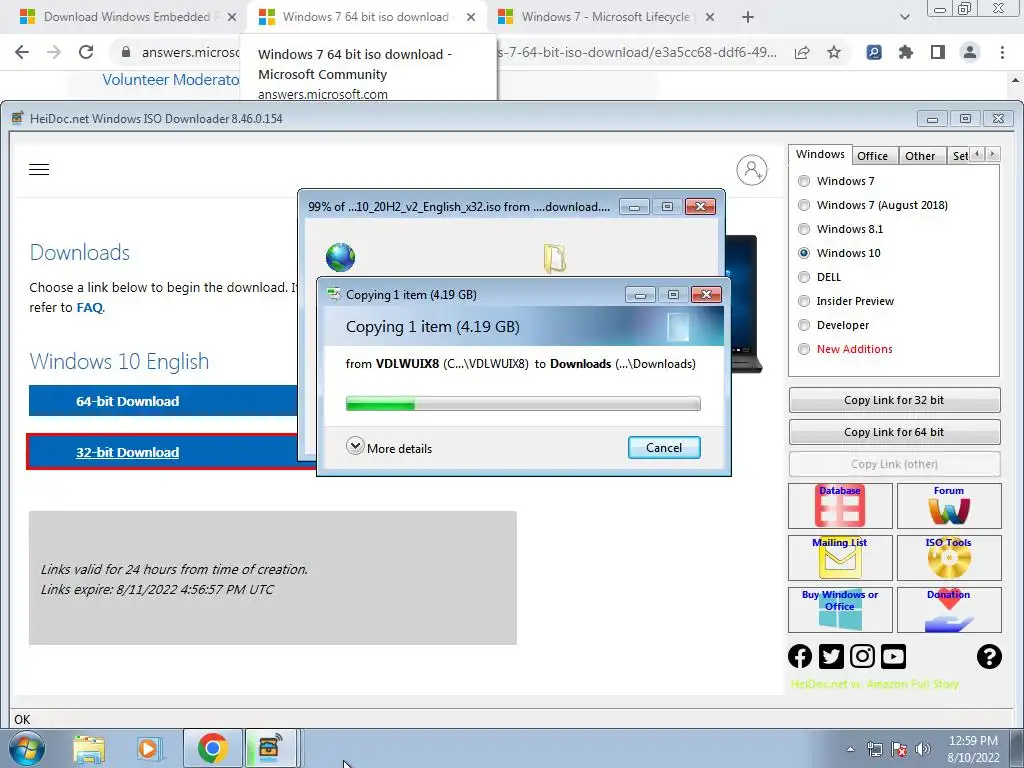Open HeiDoc.net vs. Amazon Full Story link

tap(874, 684)
